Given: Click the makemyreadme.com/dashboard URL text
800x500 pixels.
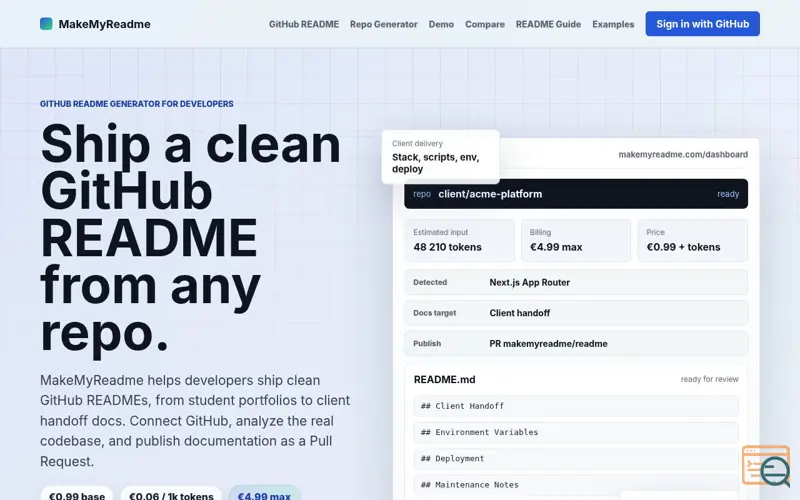Looking at the screenshot, I should point(683,154).
